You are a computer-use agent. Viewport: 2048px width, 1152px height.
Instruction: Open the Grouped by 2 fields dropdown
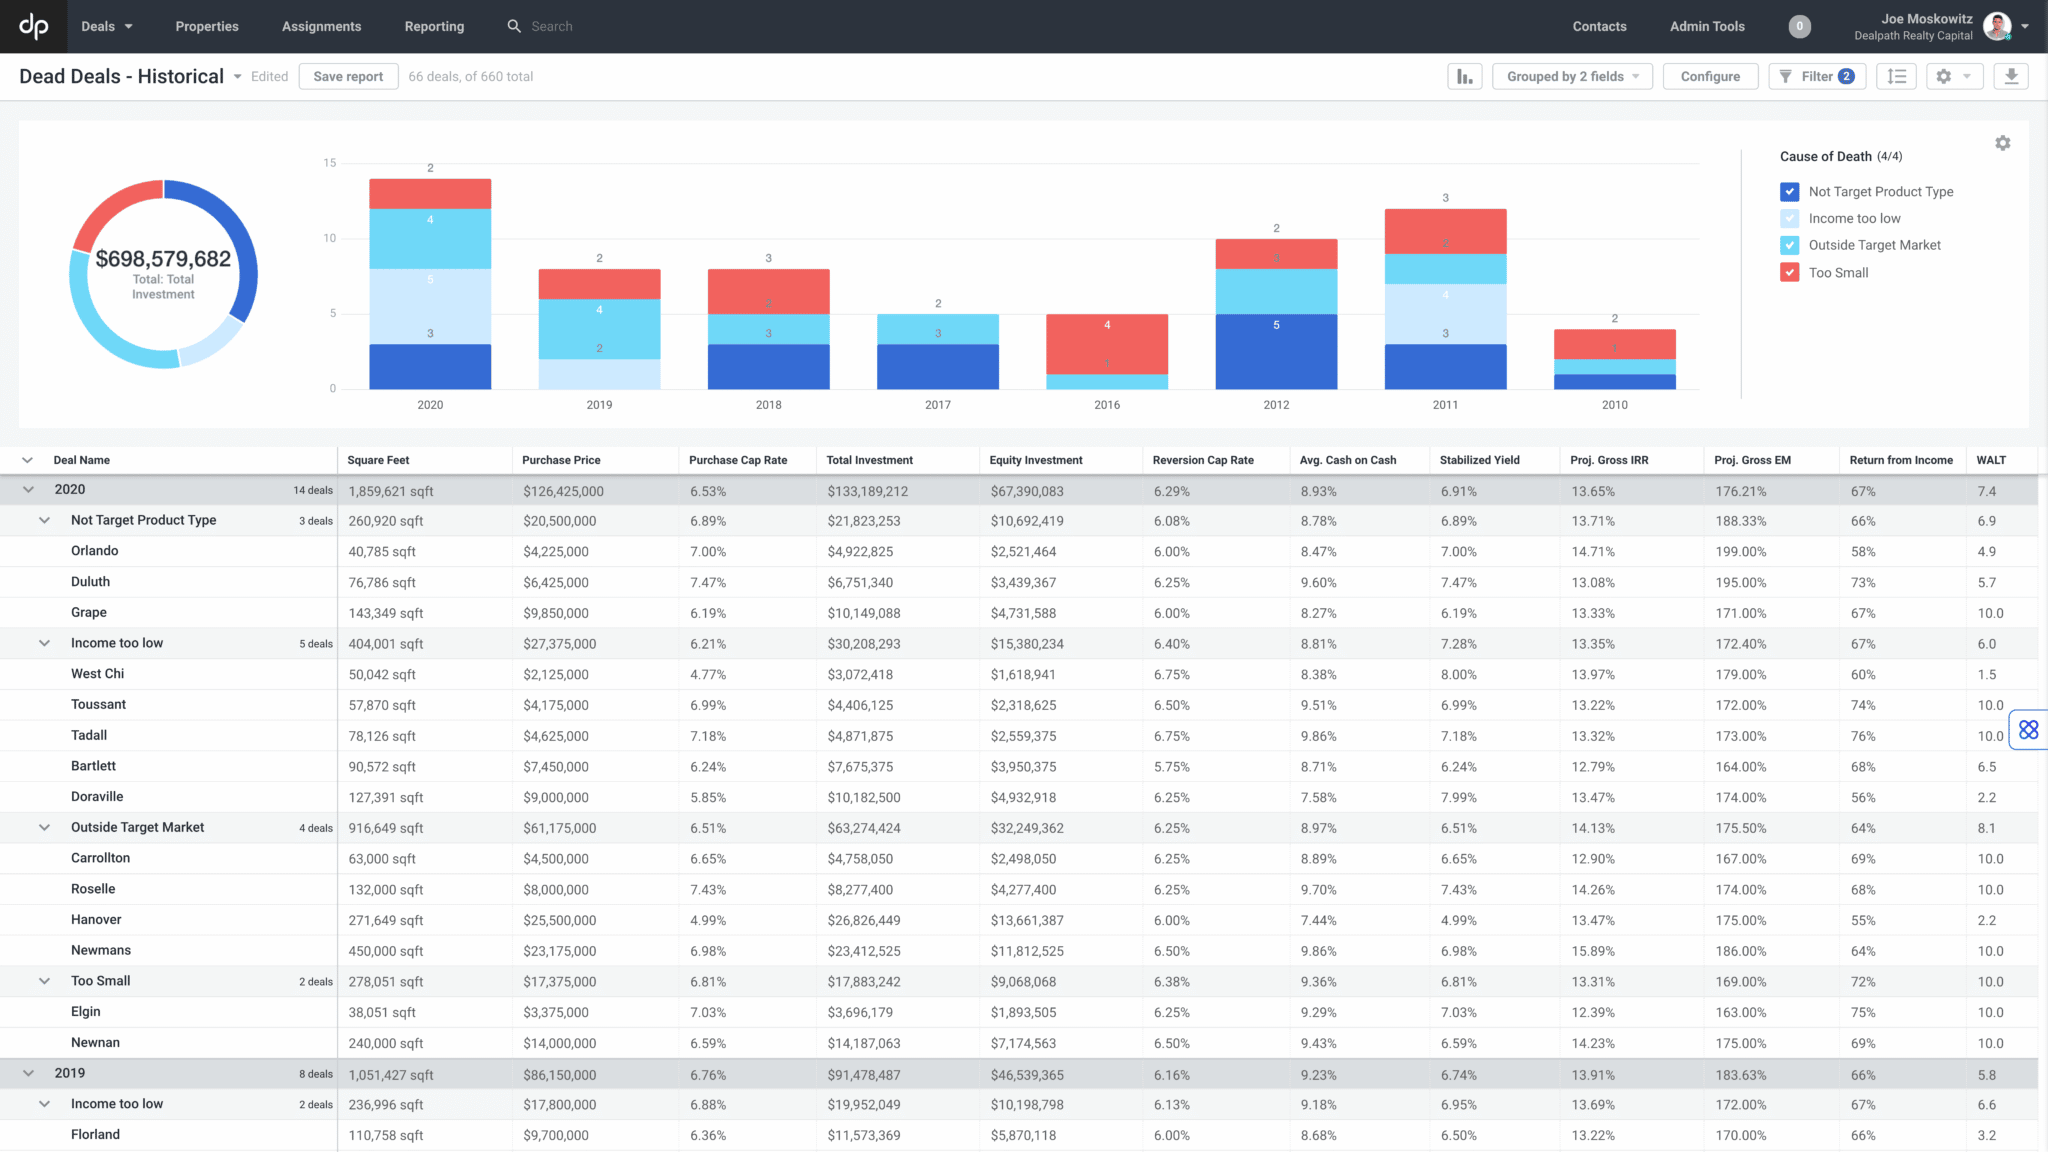[x=1571, y=76]
